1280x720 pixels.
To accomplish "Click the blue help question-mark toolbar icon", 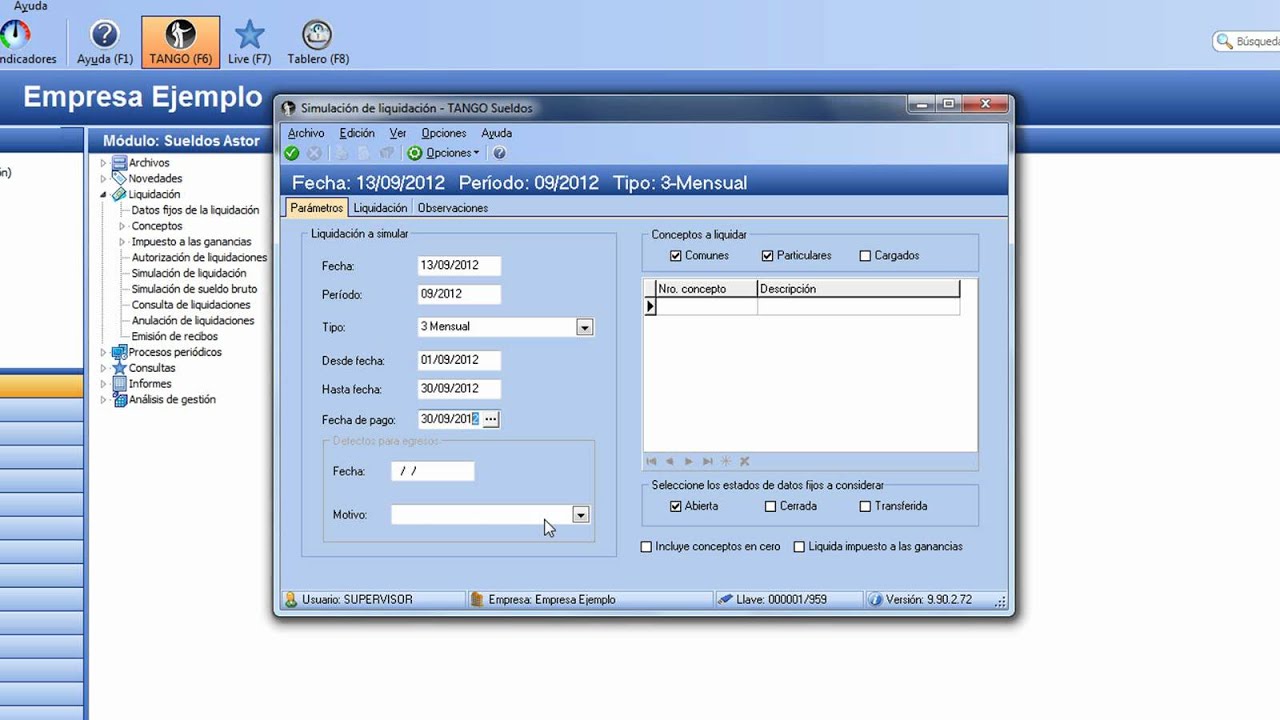I will point(499,153).
